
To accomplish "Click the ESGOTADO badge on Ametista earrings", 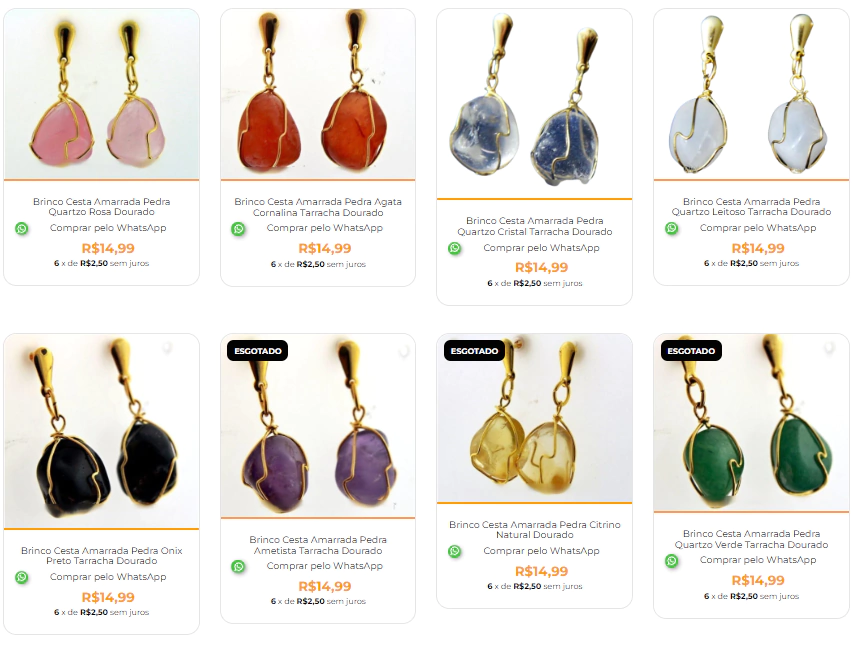I will coord(258,351).
